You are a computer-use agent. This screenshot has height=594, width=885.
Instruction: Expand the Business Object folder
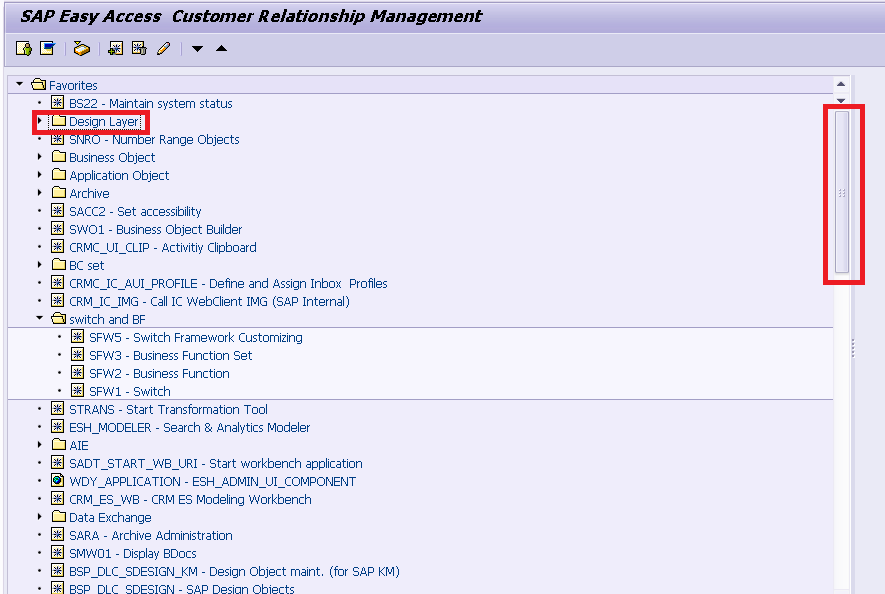click(x=40, y=157)
